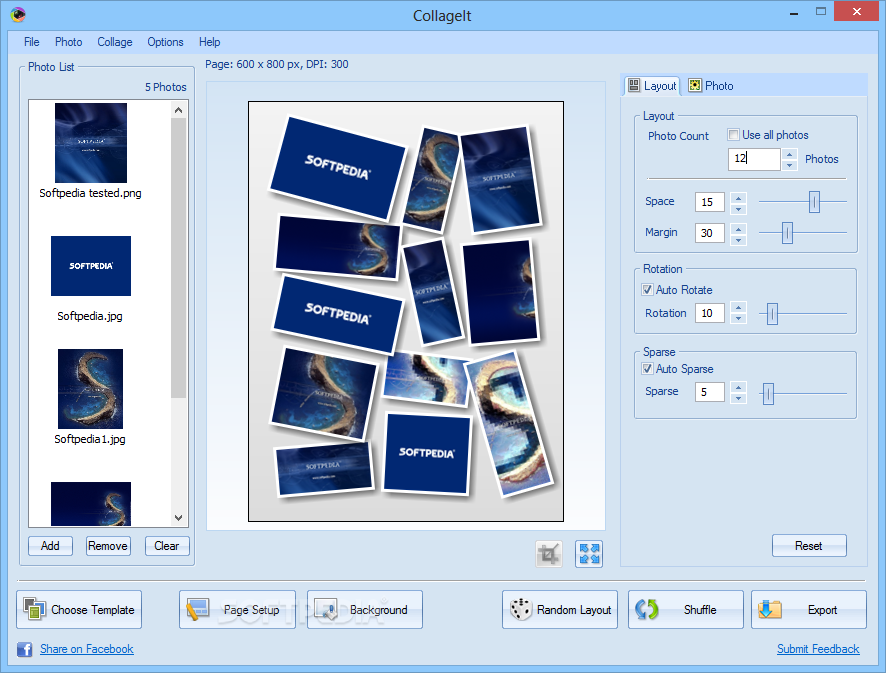Click photo list scroll down arrow

tap(179, 518)
